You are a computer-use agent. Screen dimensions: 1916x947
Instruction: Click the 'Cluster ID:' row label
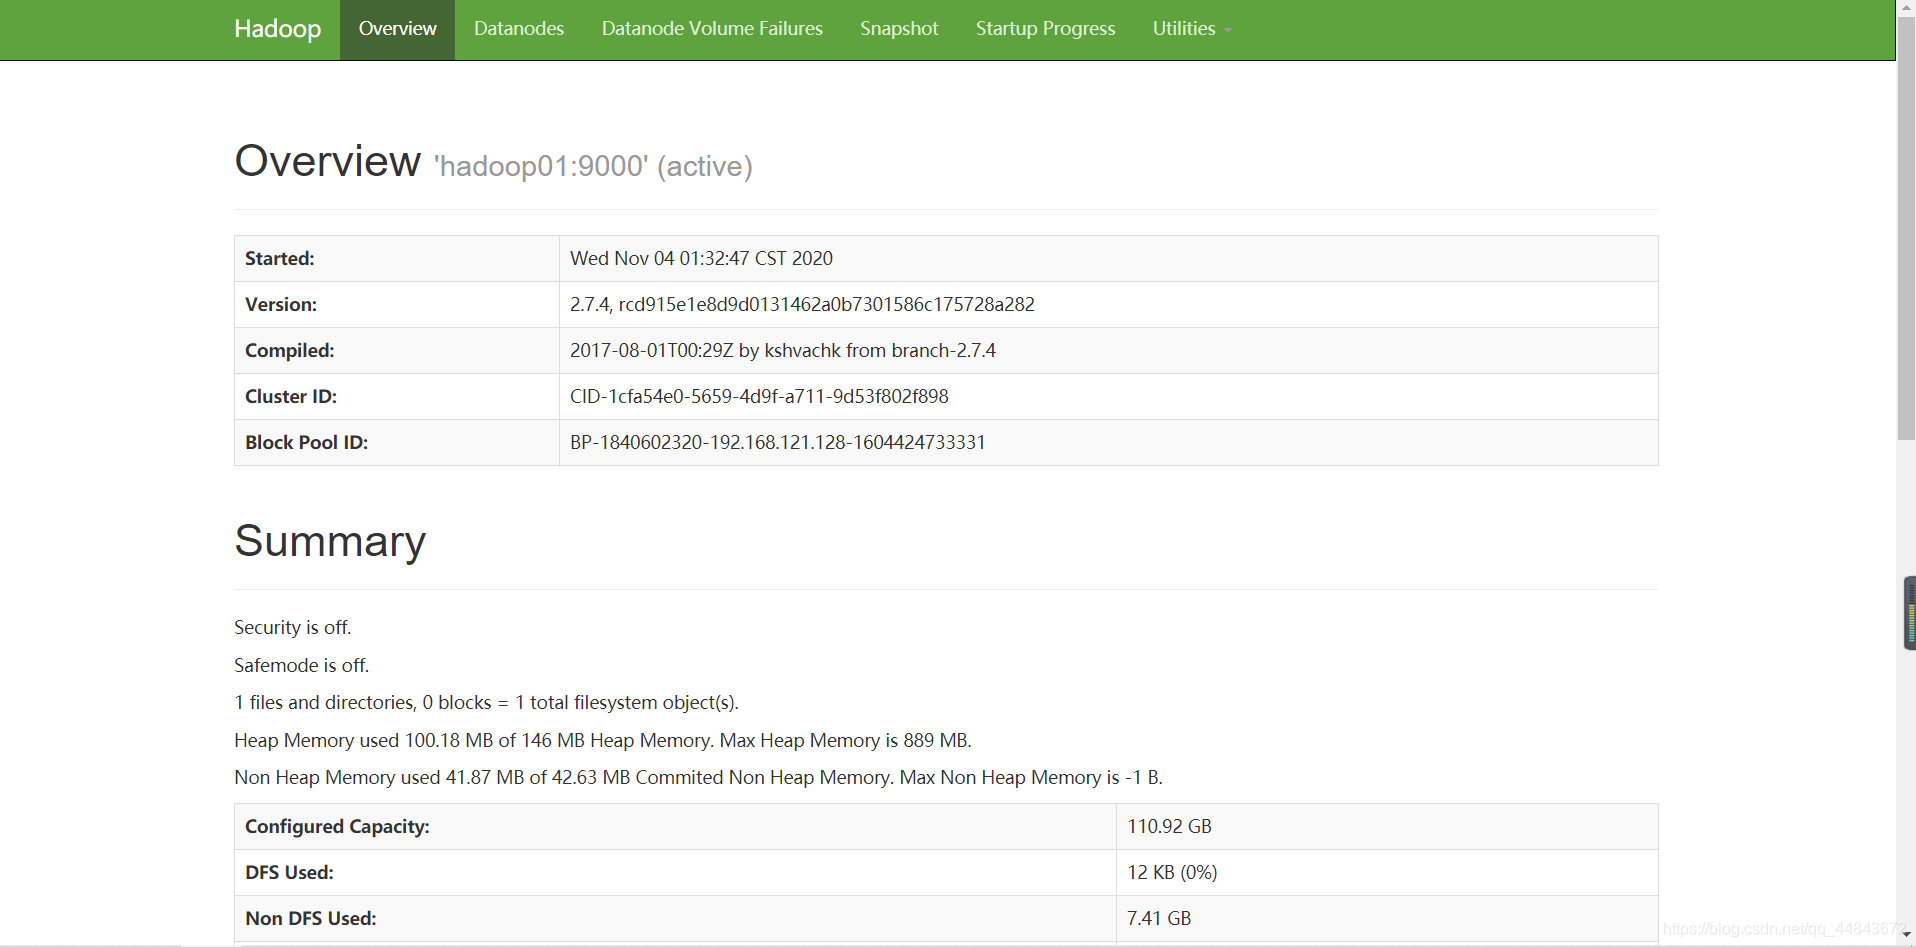pos(291,396)
